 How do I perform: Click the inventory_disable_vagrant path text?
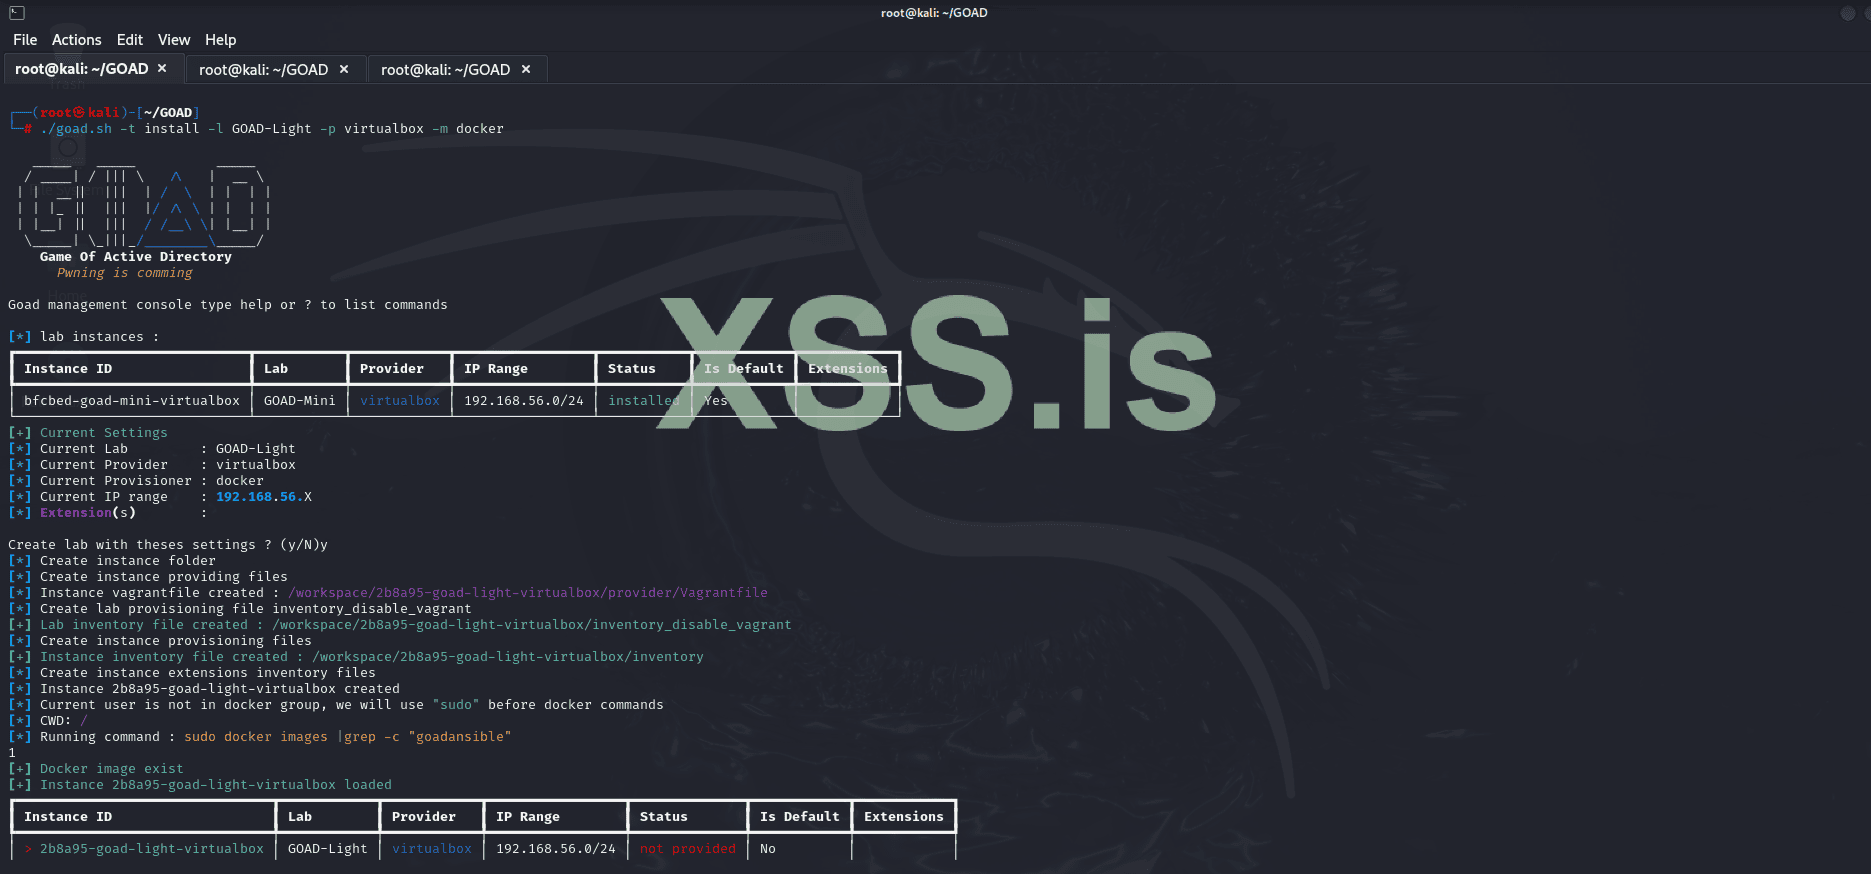(532, 625)
